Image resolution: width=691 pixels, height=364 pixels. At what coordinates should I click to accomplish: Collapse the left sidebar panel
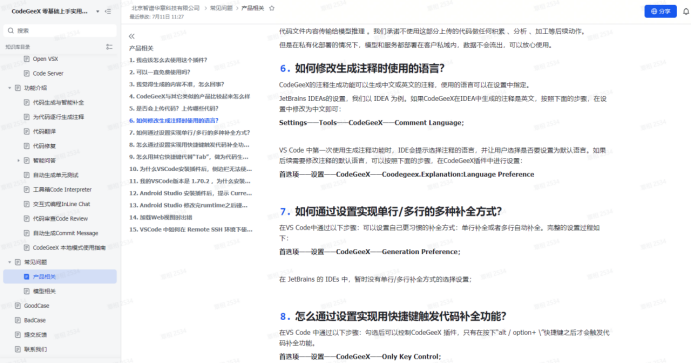108,11
